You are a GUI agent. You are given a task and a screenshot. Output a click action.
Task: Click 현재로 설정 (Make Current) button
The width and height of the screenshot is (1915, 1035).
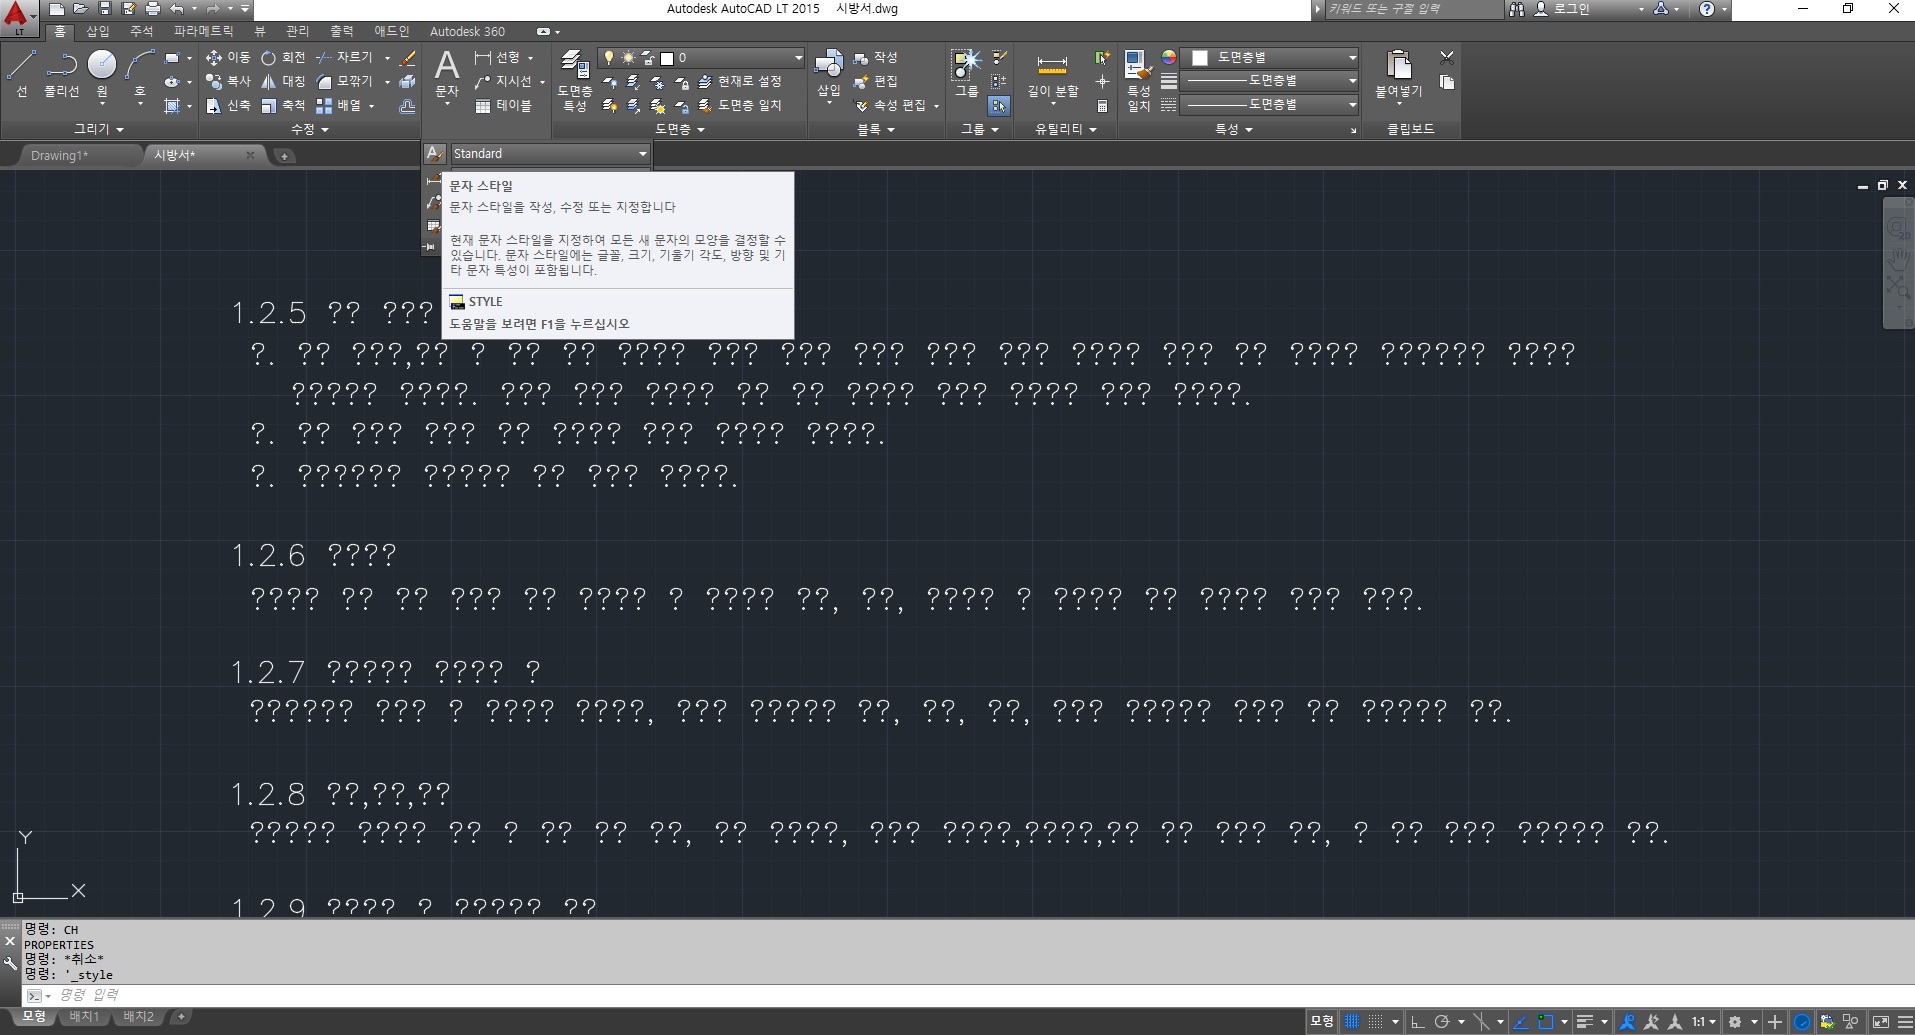740,81
